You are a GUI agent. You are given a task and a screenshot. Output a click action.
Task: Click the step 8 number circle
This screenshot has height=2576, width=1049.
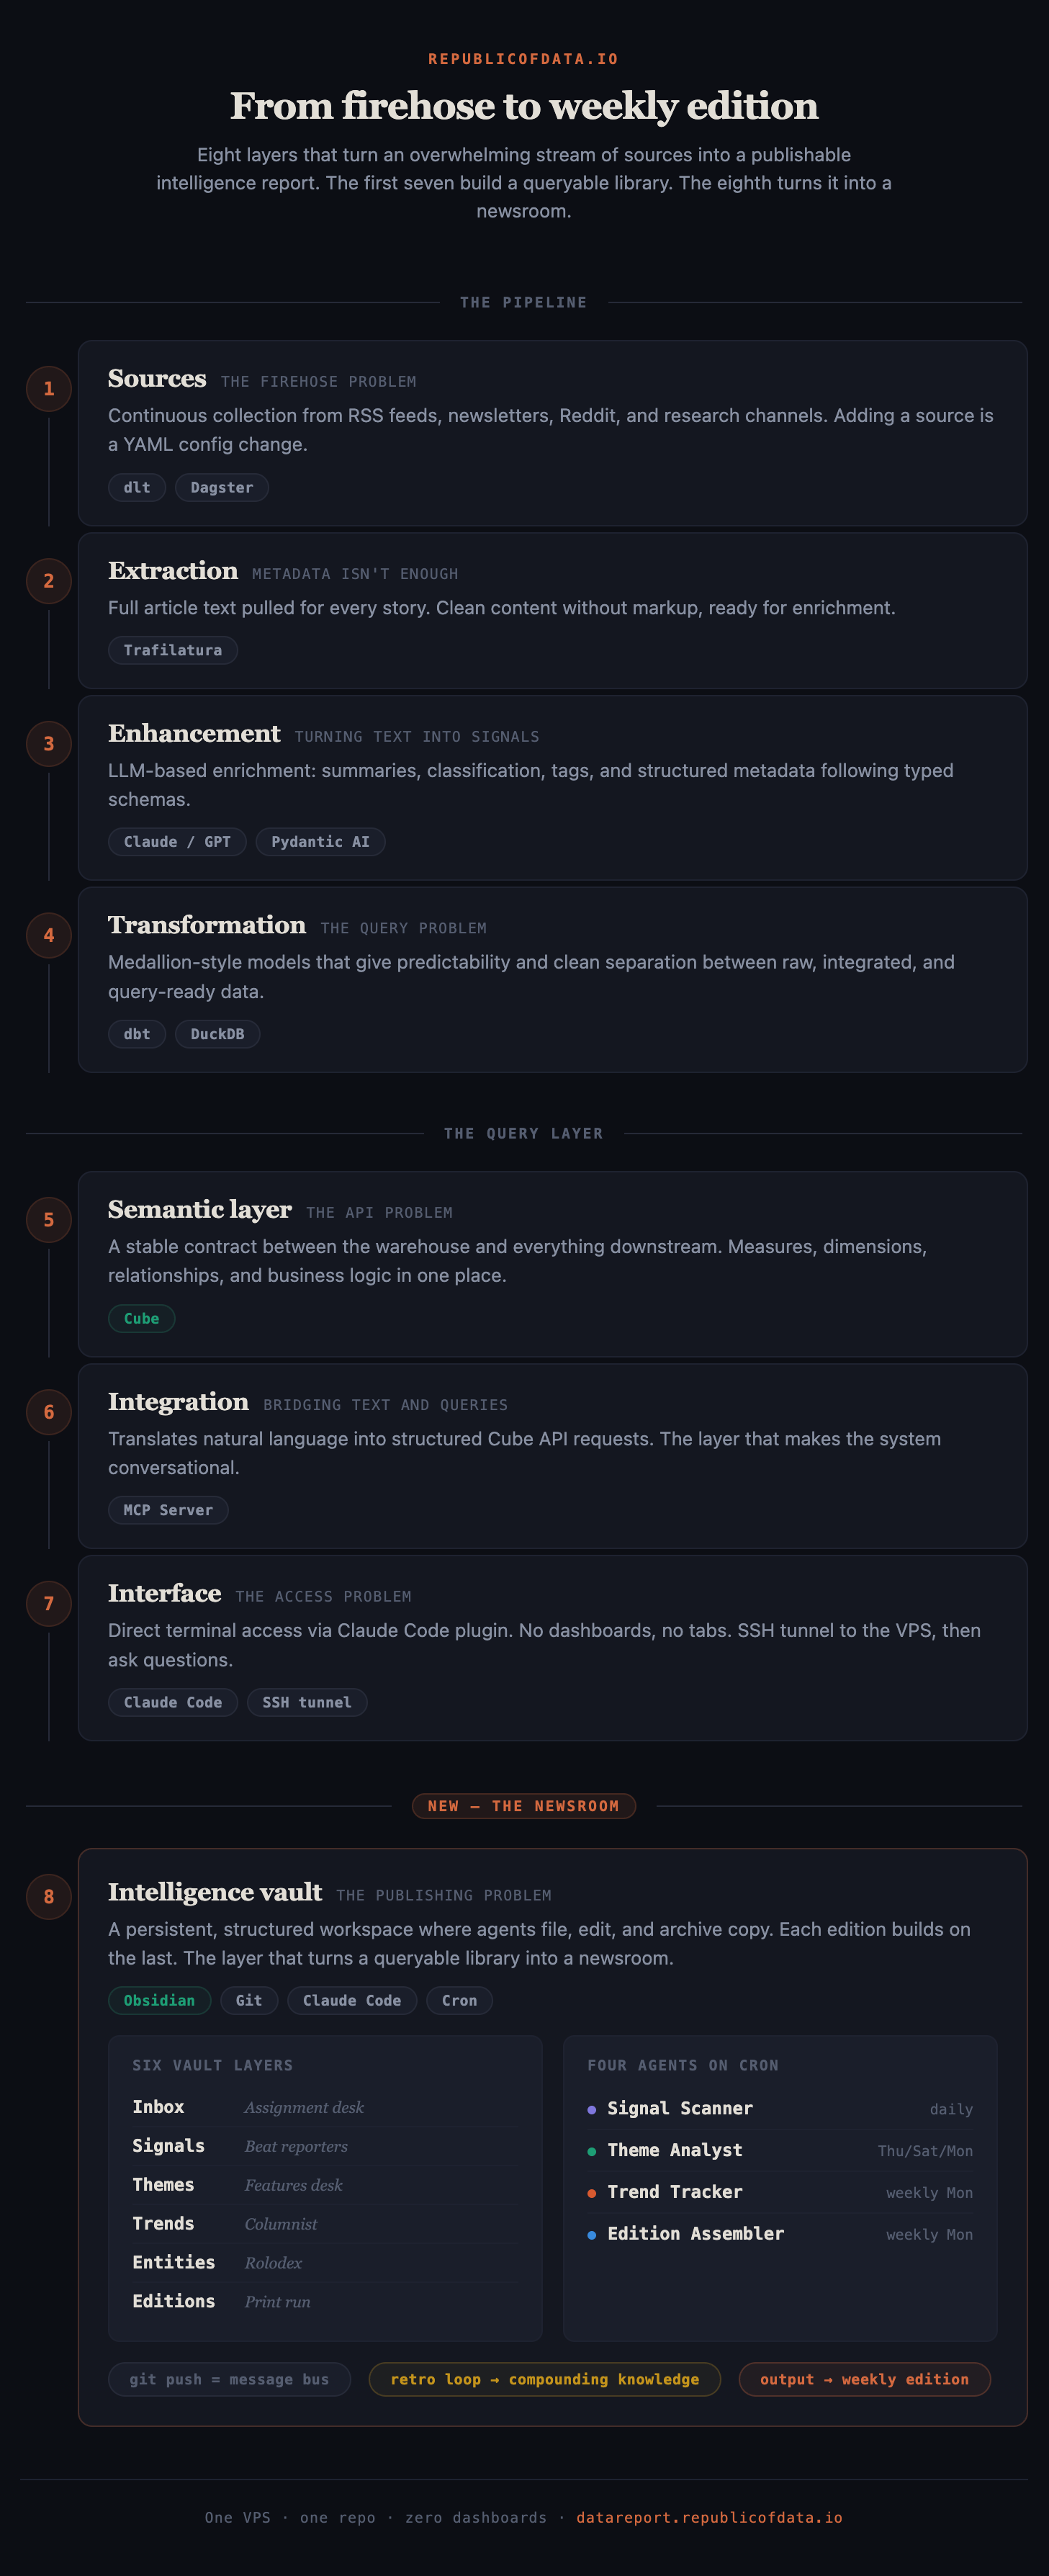48,1897
